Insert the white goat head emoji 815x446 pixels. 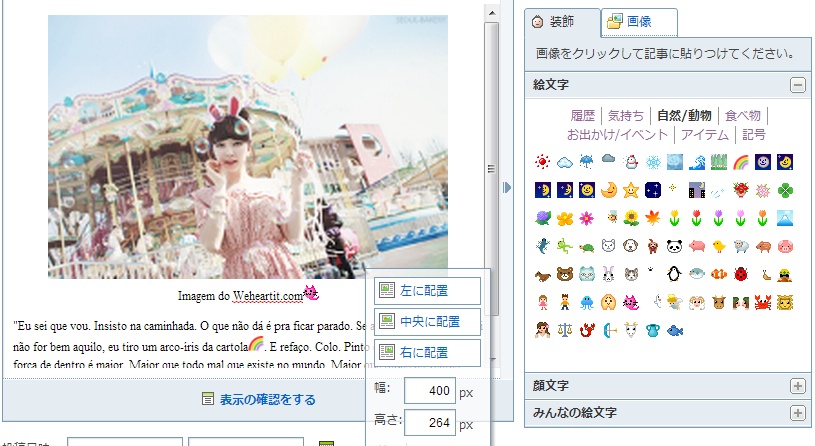coord(631,330)
